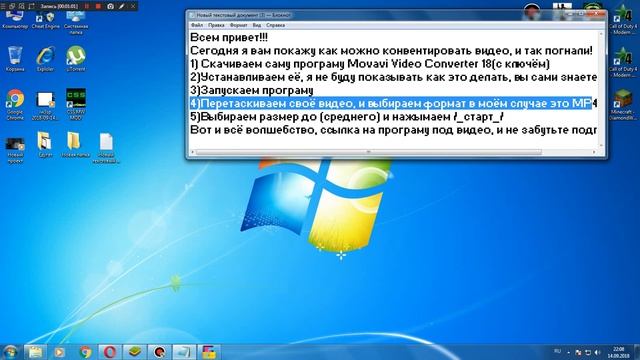Open Windows Media Player from taskbar
Viewport: 640px width, 360px height.
tap(60, 352)
